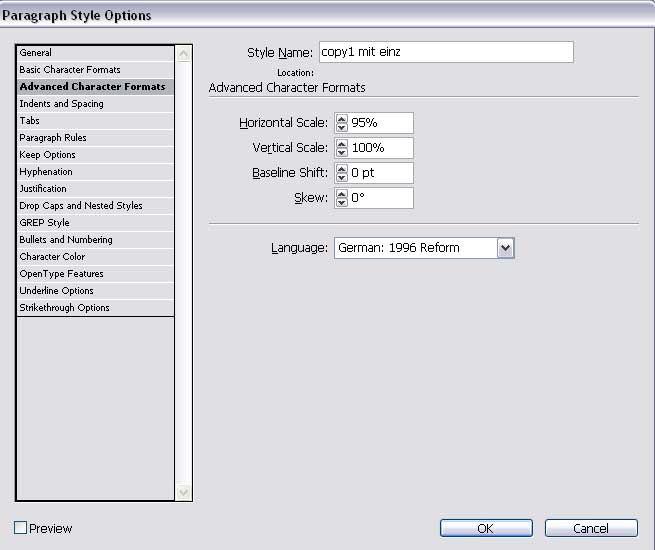Select Character Color category

pos(95,257)
